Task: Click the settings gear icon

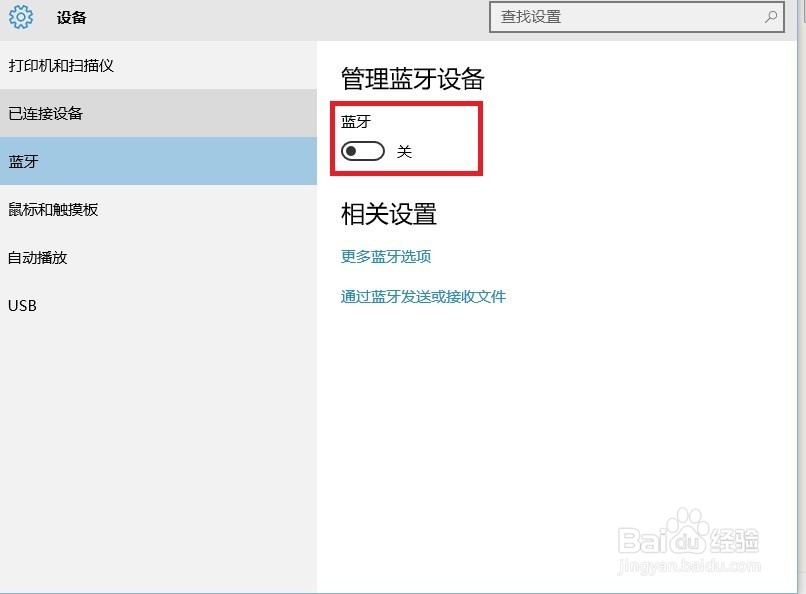Action: 21,16
